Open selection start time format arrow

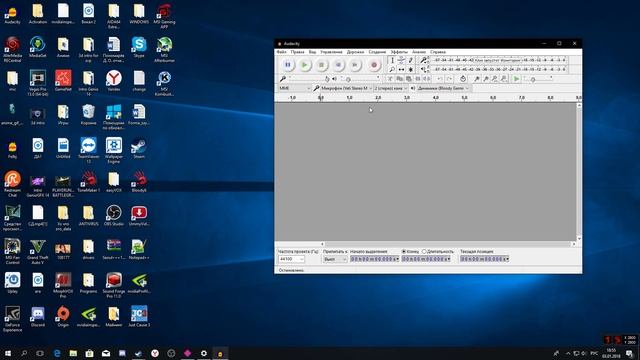[x=398, y=259]
